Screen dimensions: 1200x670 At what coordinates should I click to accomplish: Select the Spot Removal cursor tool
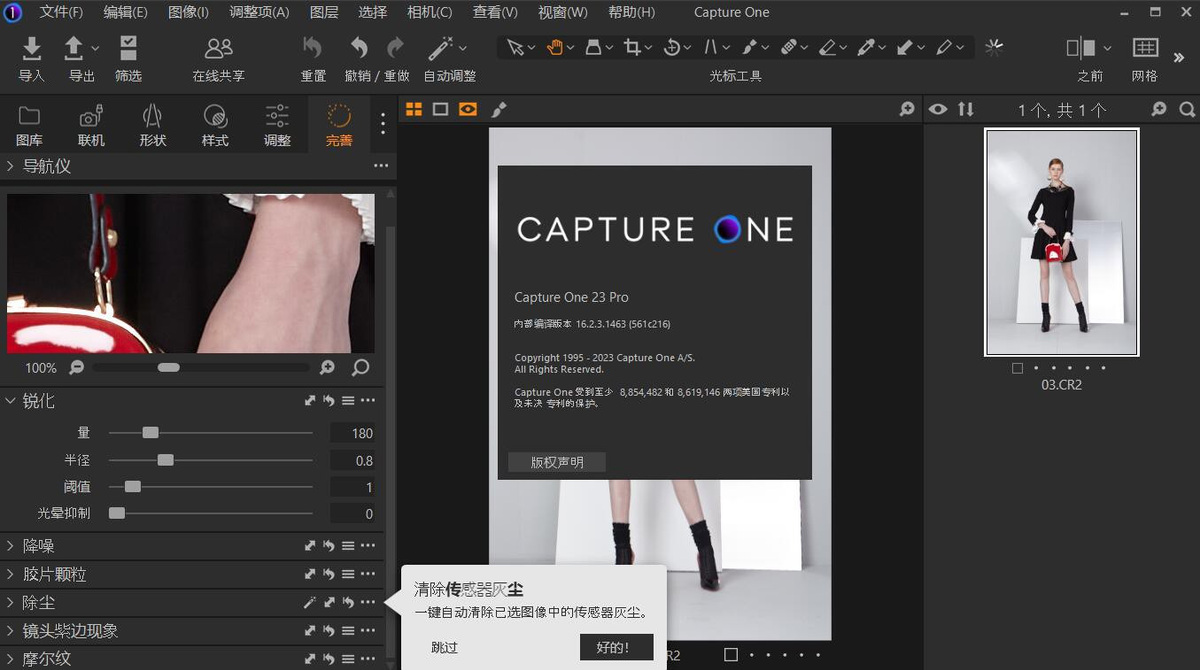pos(750,47)
